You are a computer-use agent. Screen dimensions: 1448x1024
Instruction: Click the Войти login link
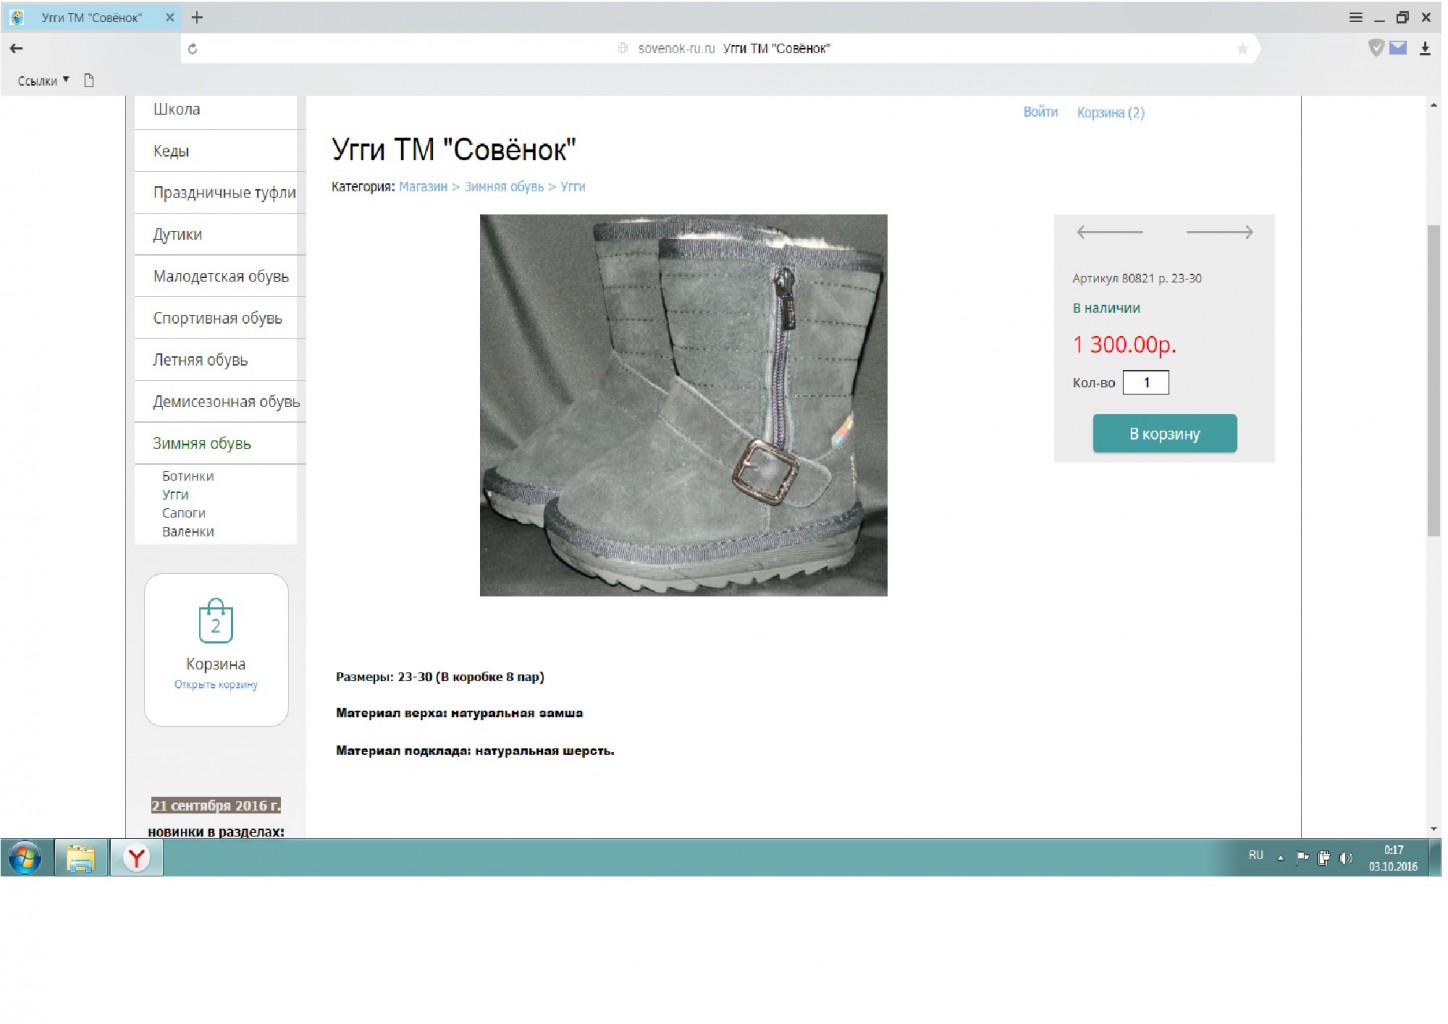(x=1040, y=112)
